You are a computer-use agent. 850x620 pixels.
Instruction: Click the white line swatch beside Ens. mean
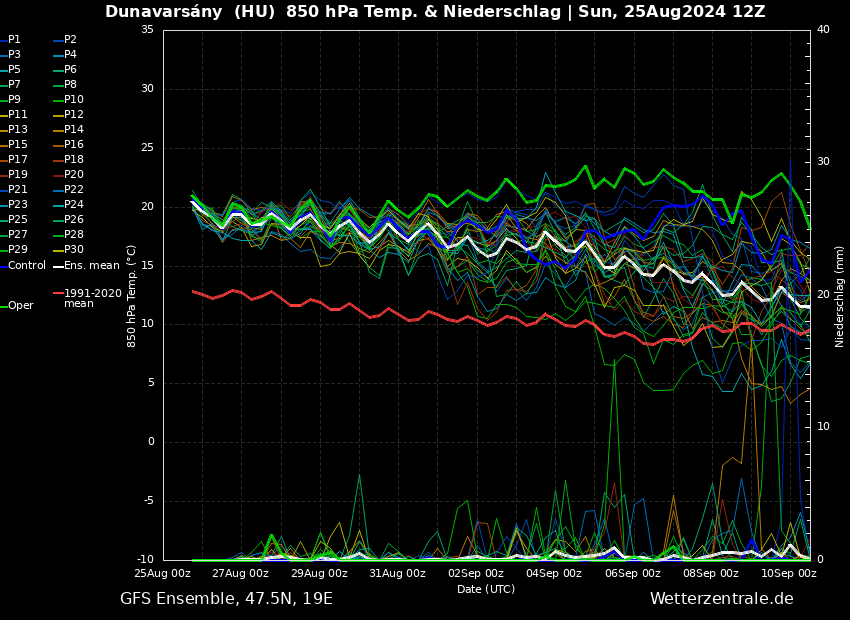point(58,266)
